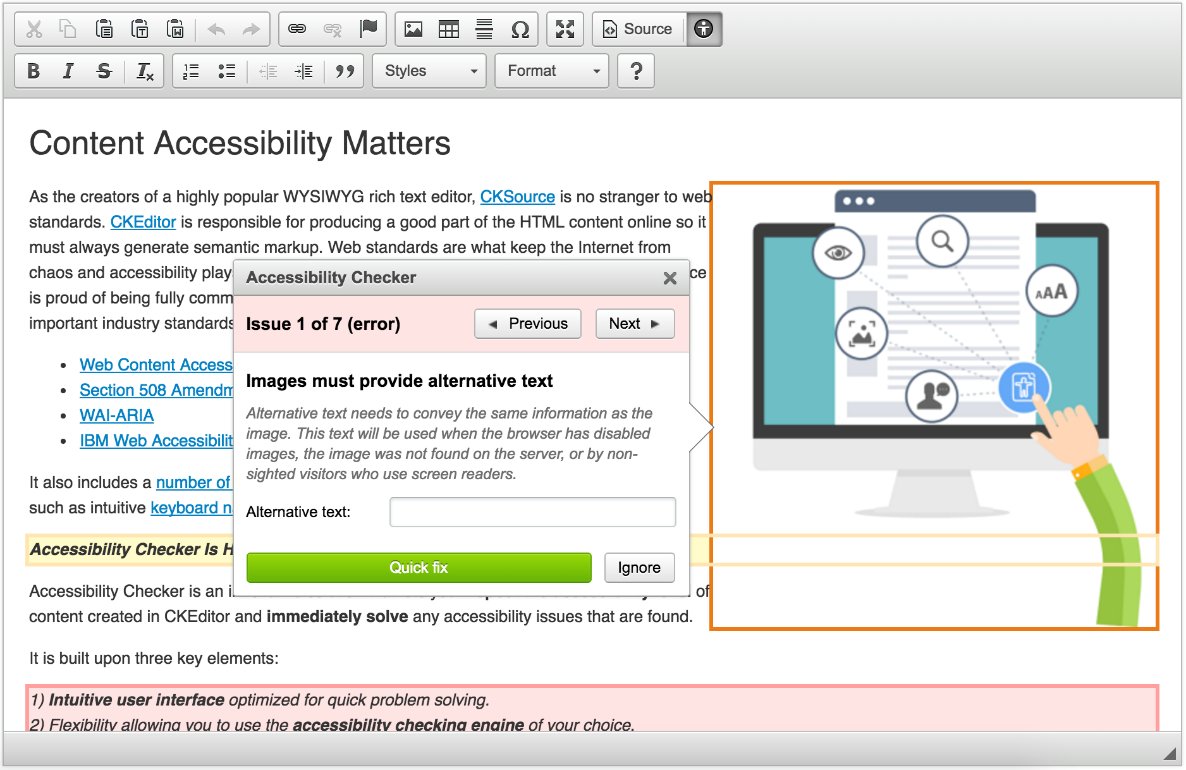1186x770 pixels.
Task: Insert a special character
Action: 520,28
